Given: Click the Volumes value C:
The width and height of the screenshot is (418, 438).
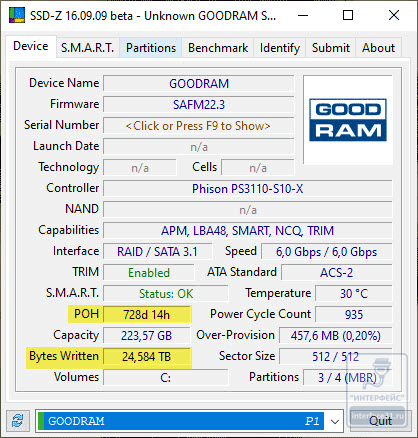Looking at the screenshot, I should coord(166,378).
